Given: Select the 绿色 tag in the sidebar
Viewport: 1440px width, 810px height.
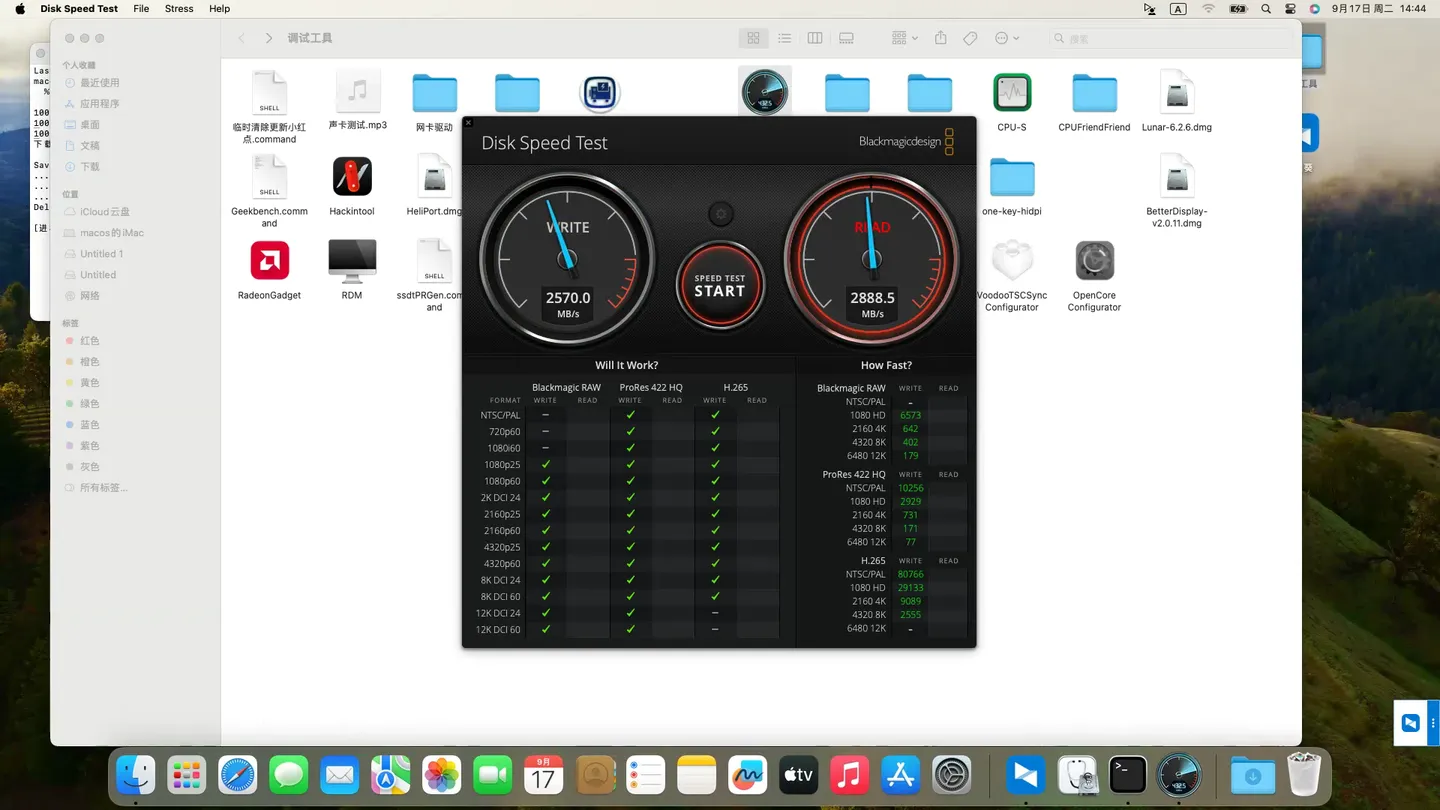Looking at the screenshot, I should click(x=89, y=403).
